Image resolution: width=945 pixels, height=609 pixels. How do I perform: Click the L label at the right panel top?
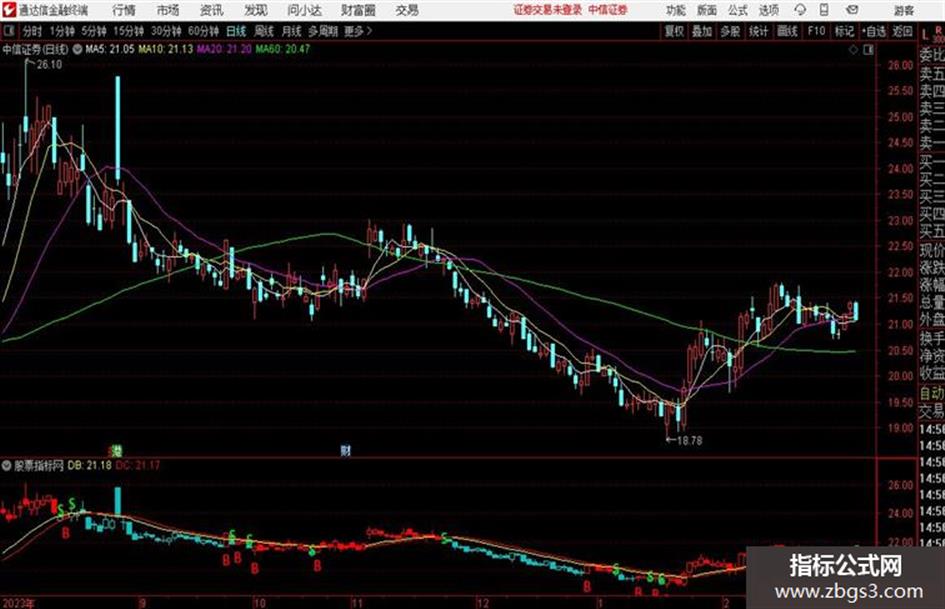point(925,35)
